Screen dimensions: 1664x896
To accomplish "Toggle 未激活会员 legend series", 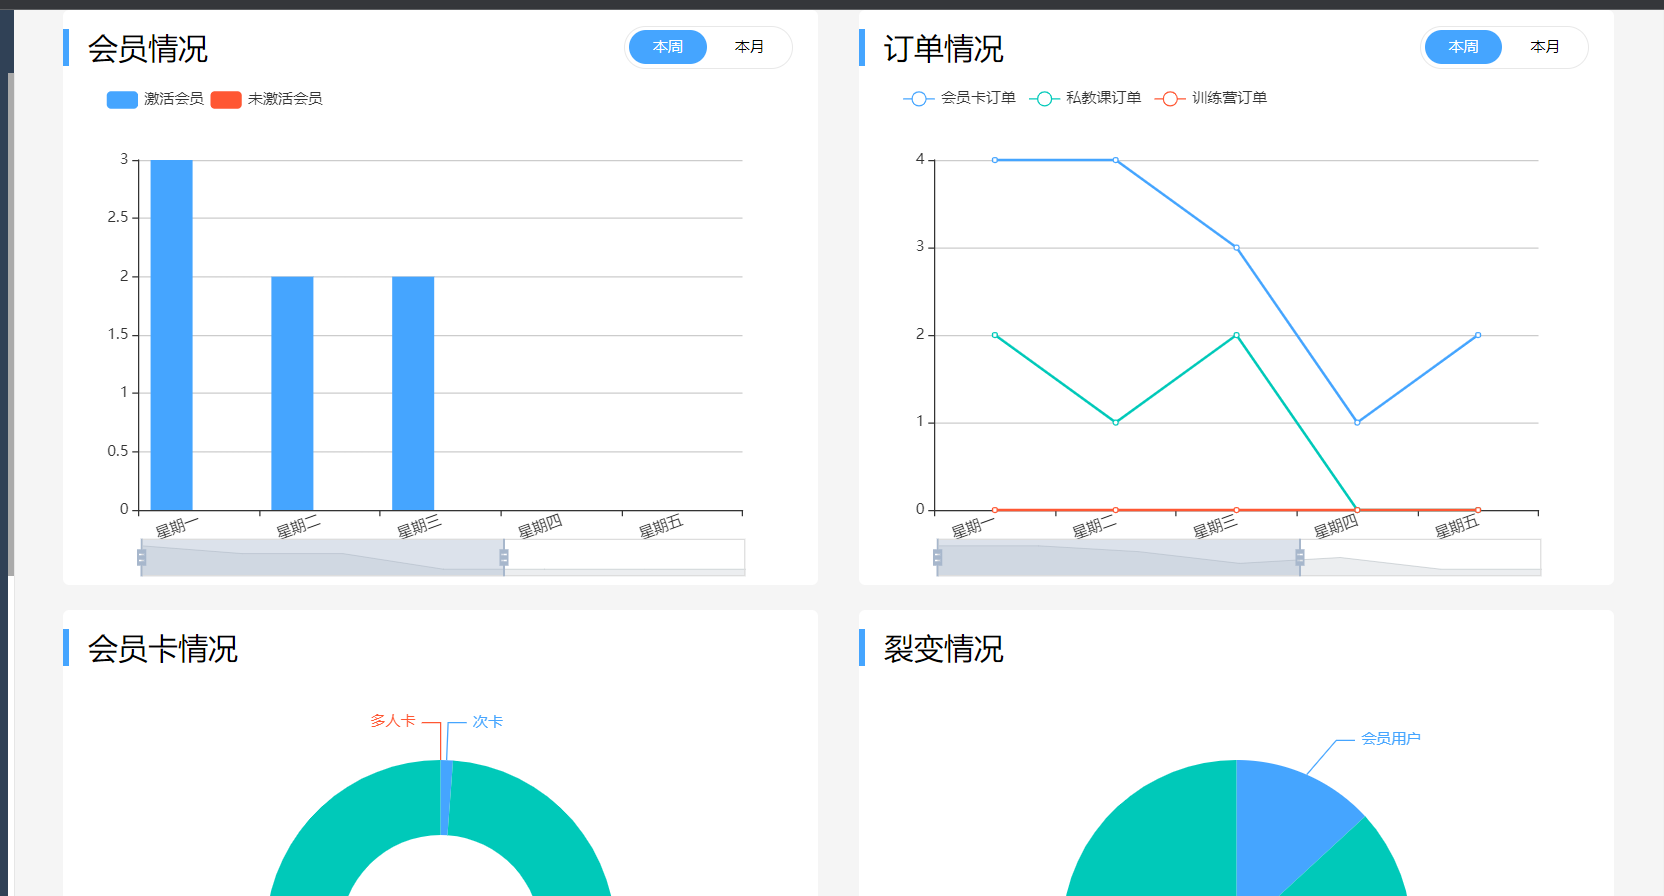I will tap(267, 99).
